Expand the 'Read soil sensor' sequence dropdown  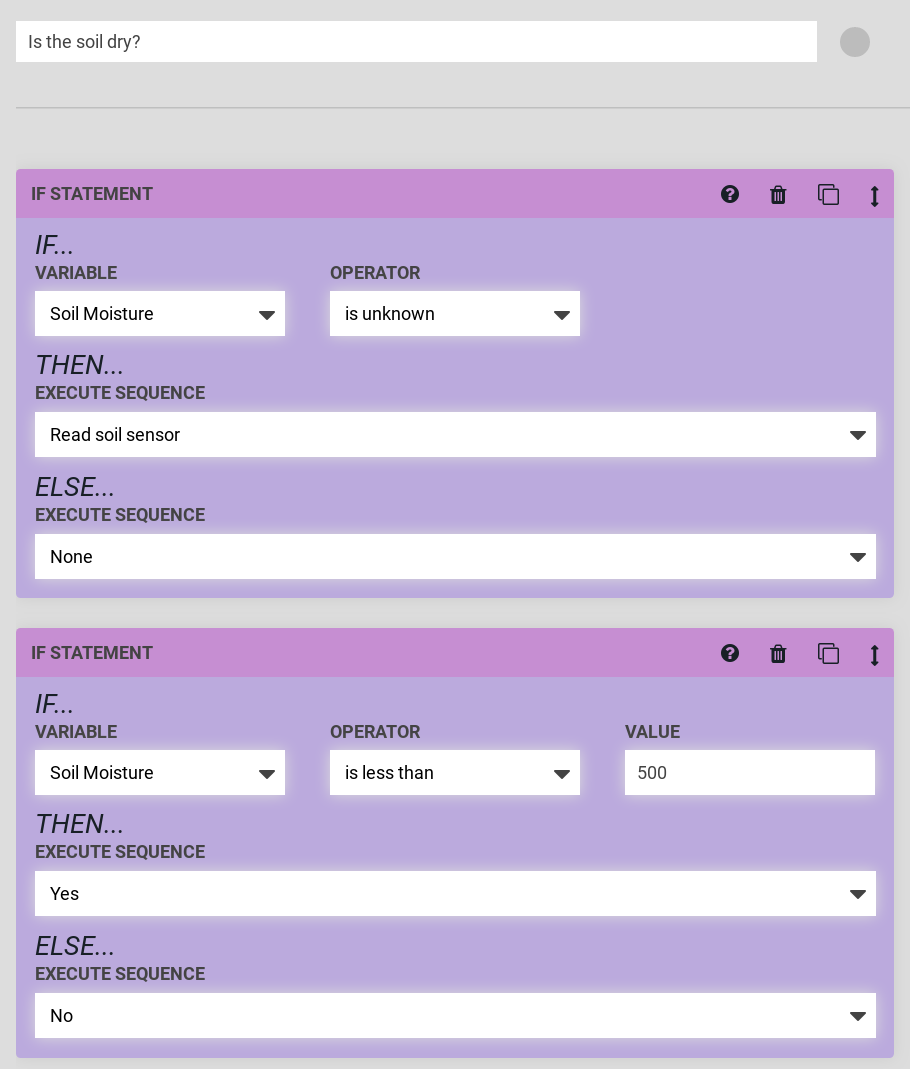point(455,434)
